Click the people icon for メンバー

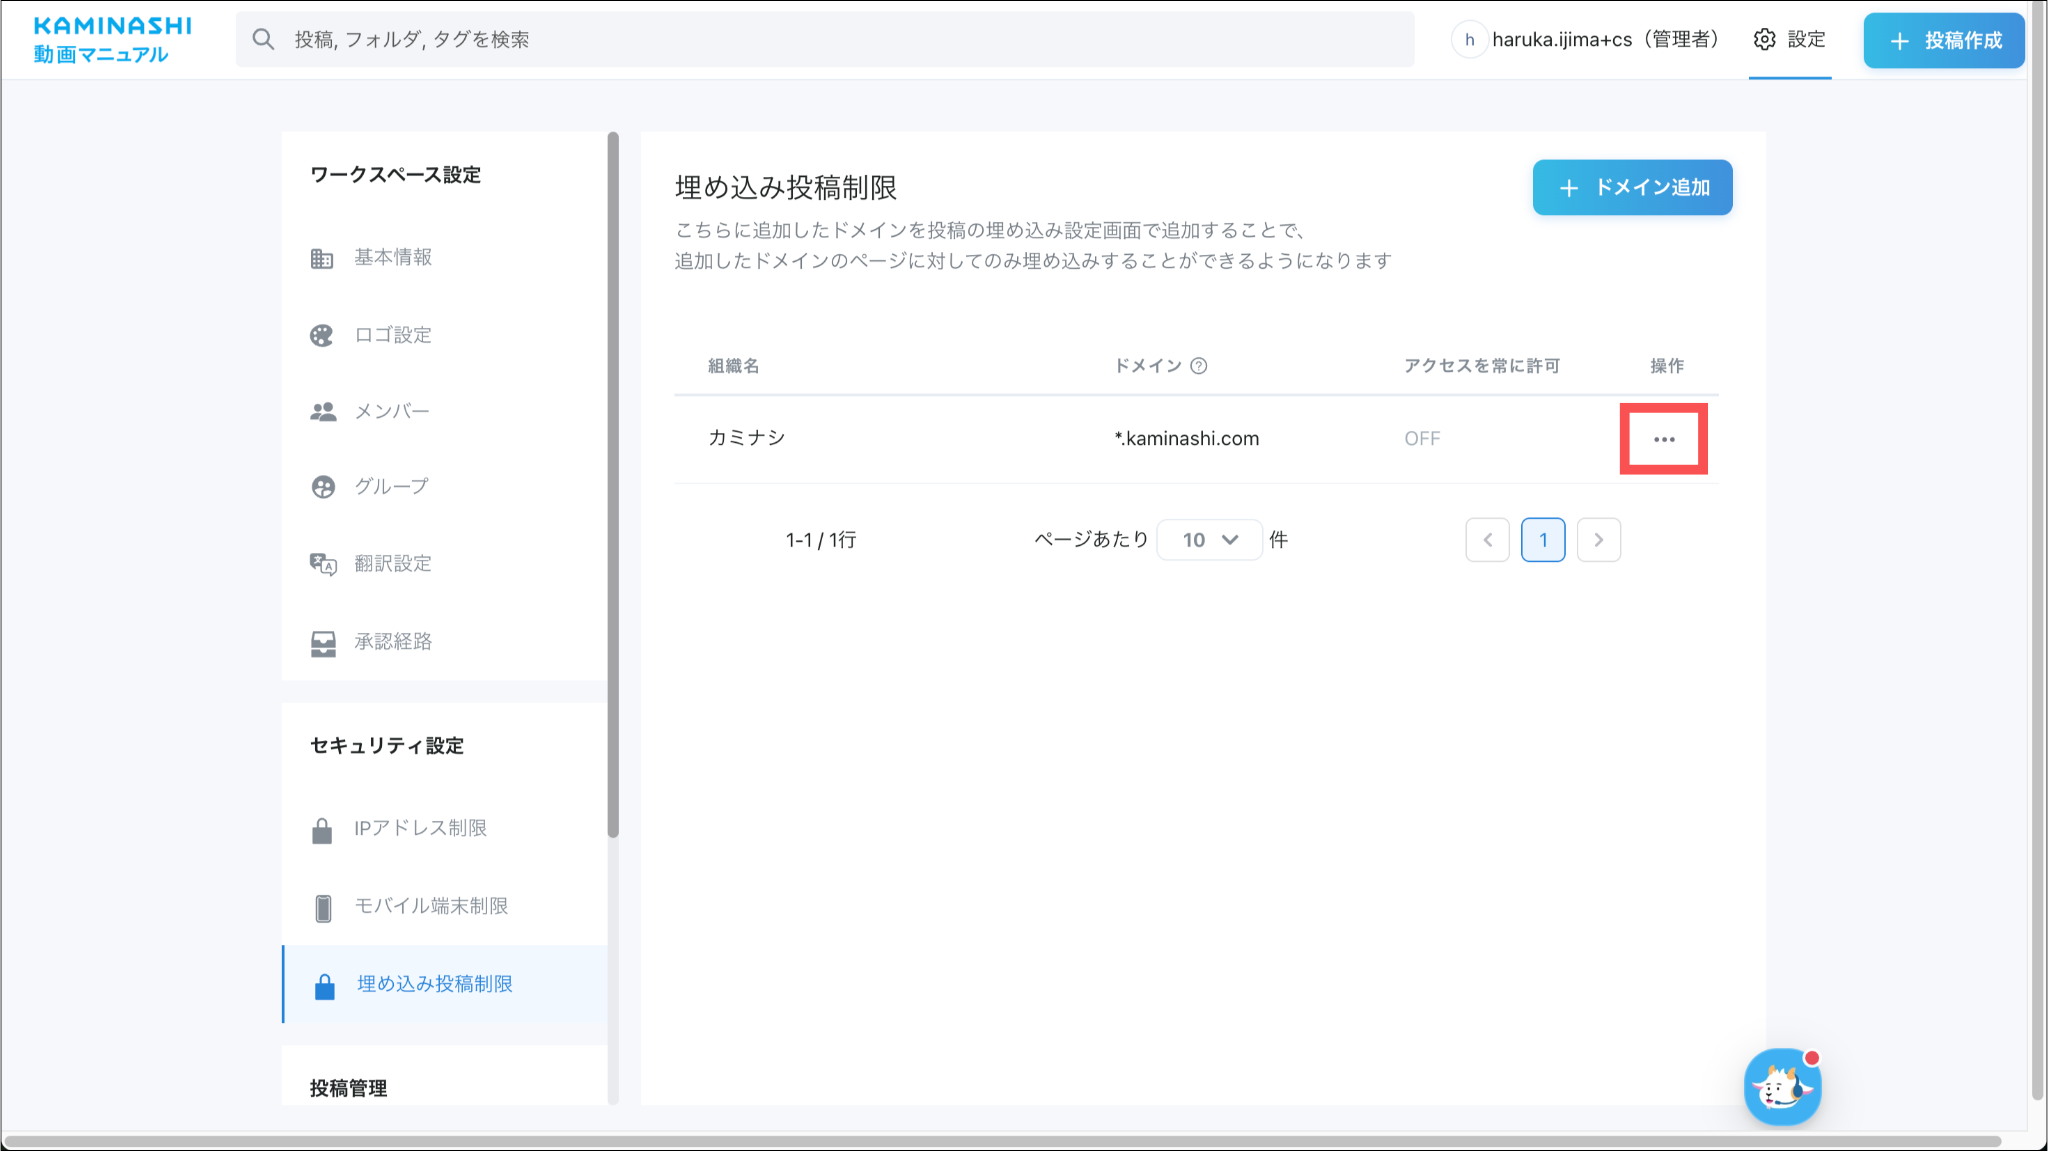pyautogui.click(x=322, y=412)
